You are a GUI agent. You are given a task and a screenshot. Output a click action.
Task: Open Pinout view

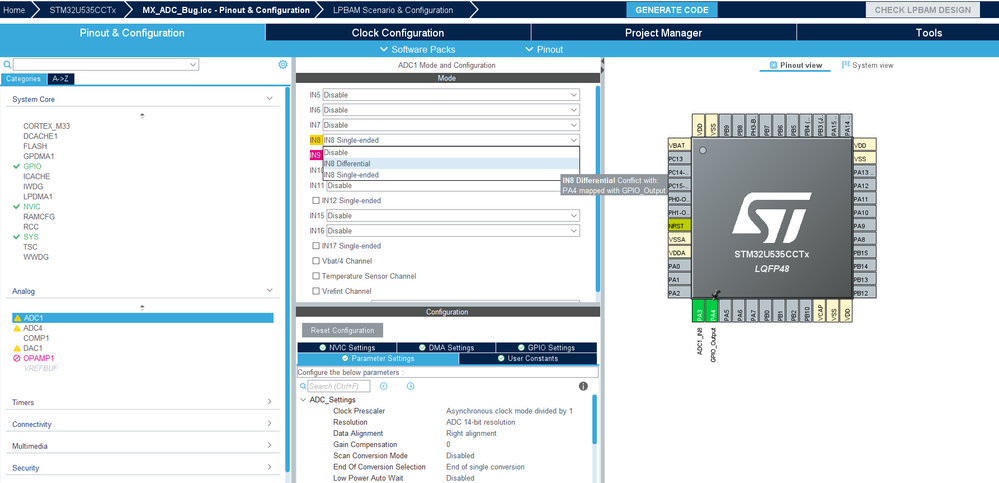tap(796, 65)
